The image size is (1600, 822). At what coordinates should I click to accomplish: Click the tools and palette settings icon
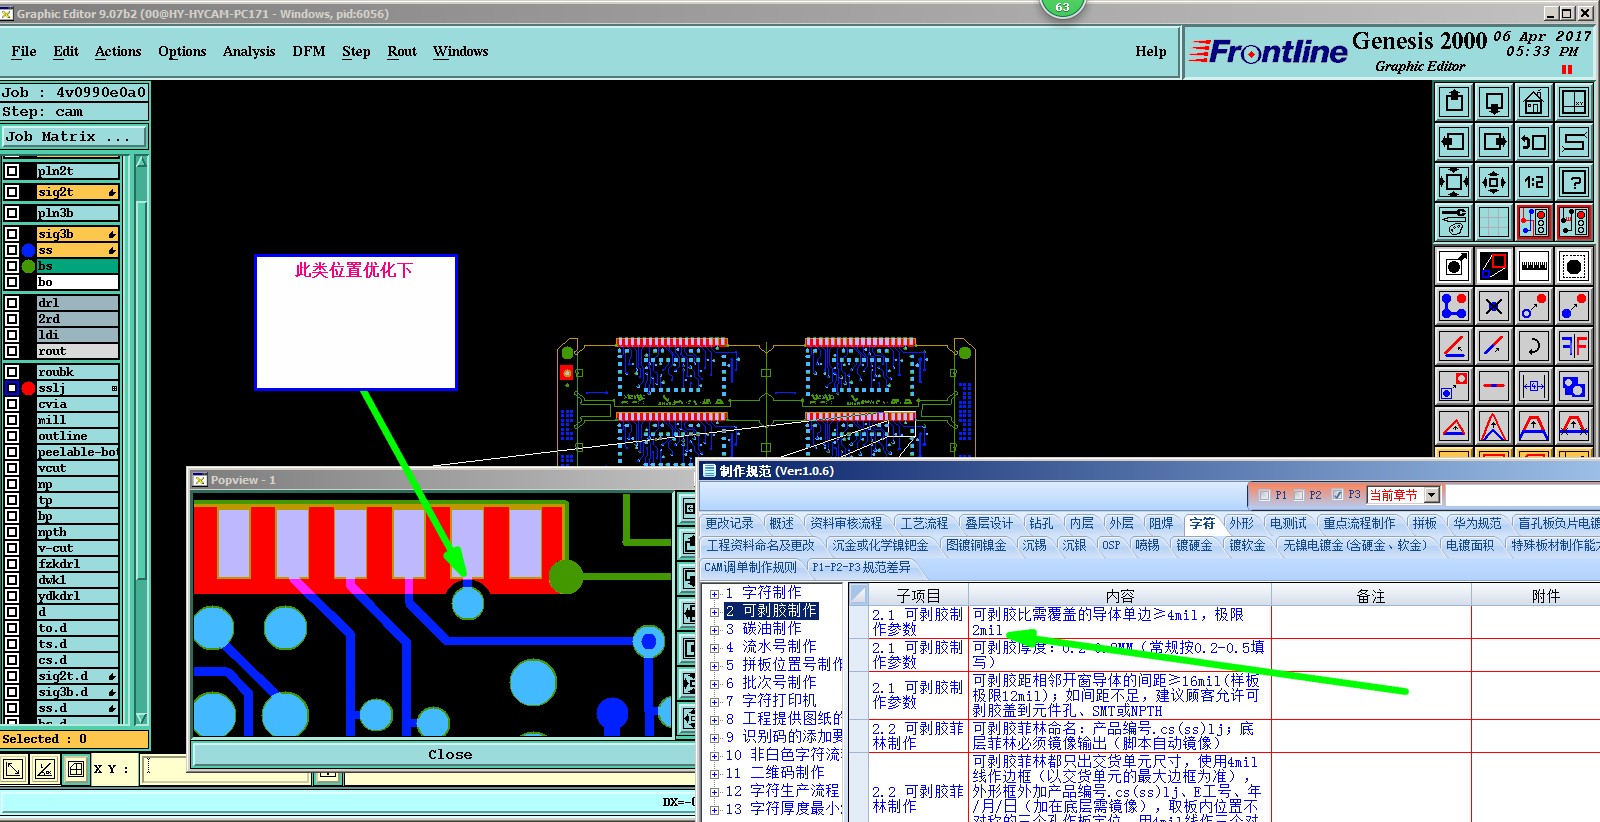click(1455, 222)
